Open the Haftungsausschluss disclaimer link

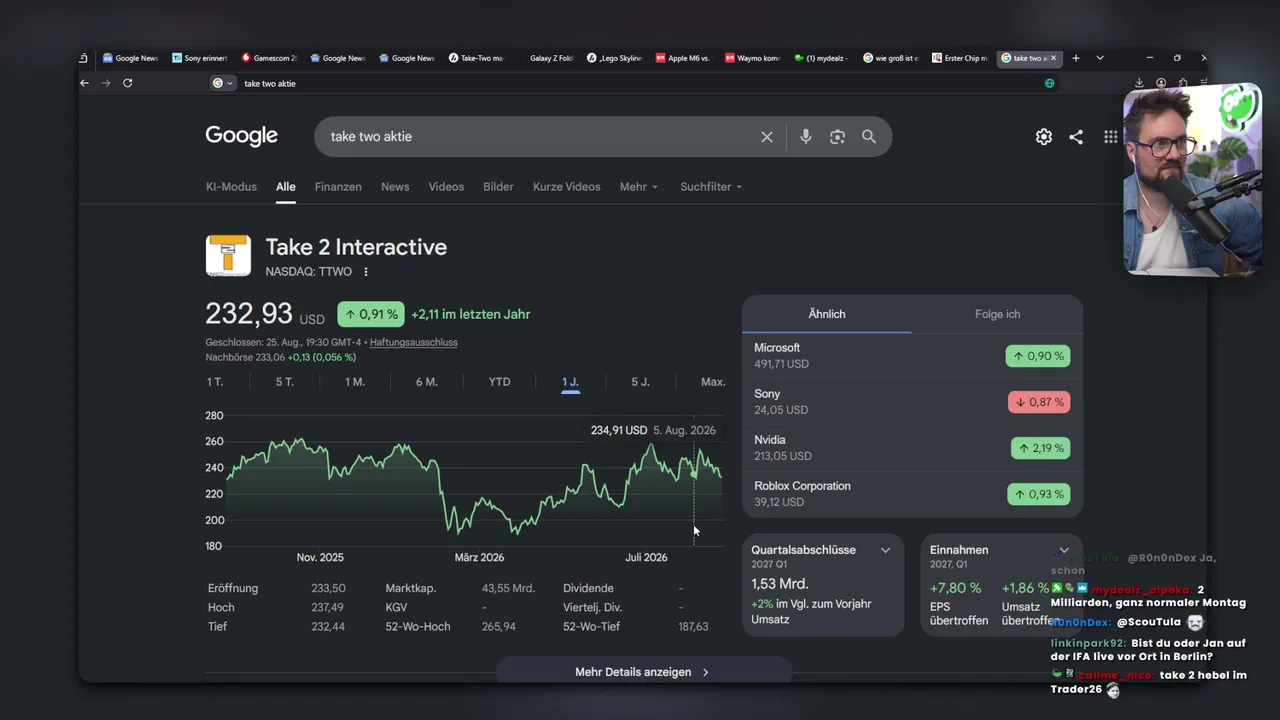click(x=414, y=342)
